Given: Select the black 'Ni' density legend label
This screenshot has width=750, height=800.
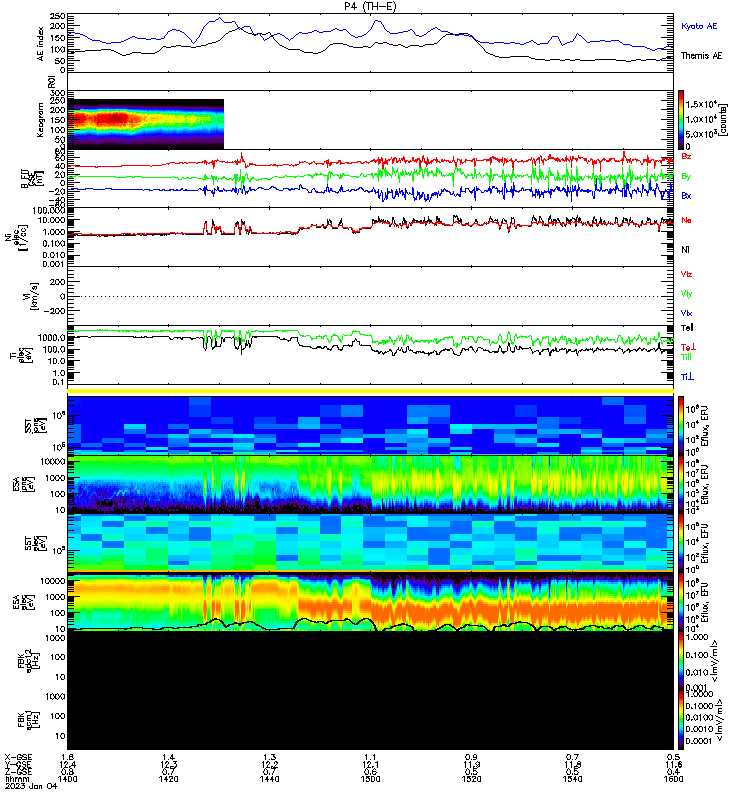Looking at the screenshot, I should click(x=685, y=249).
